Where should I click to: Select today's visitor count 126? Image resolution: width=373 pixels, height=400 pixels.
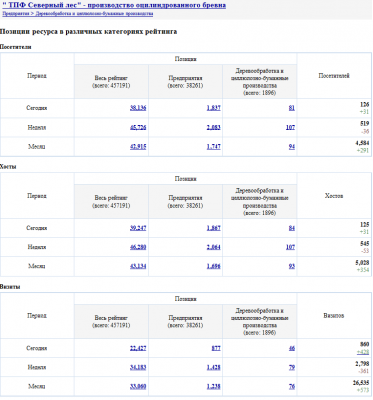click(x=365, y=105)
